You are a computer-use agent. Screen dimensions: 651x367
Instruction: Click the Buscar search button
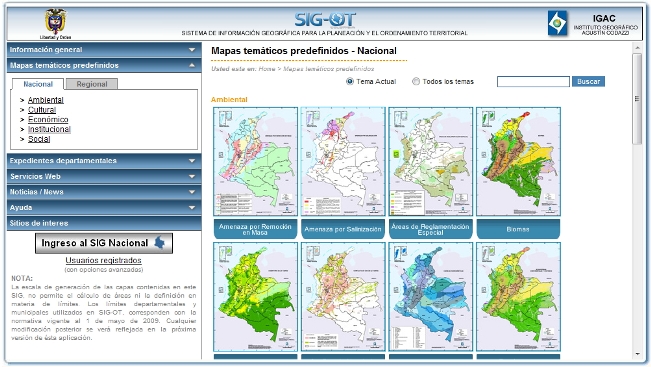[x=588, y=81]
